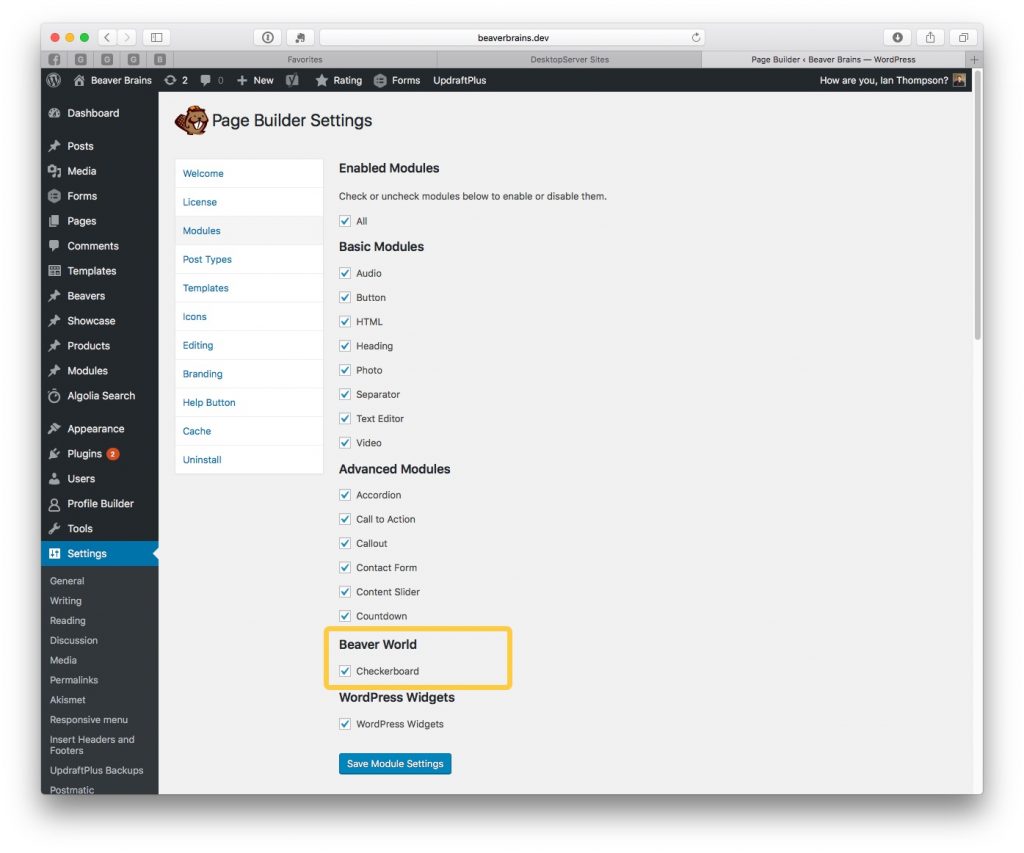Toggle the Countdown module checkbox
Viewport: 1024px width, 853px height.
click(x=345, y=616)
